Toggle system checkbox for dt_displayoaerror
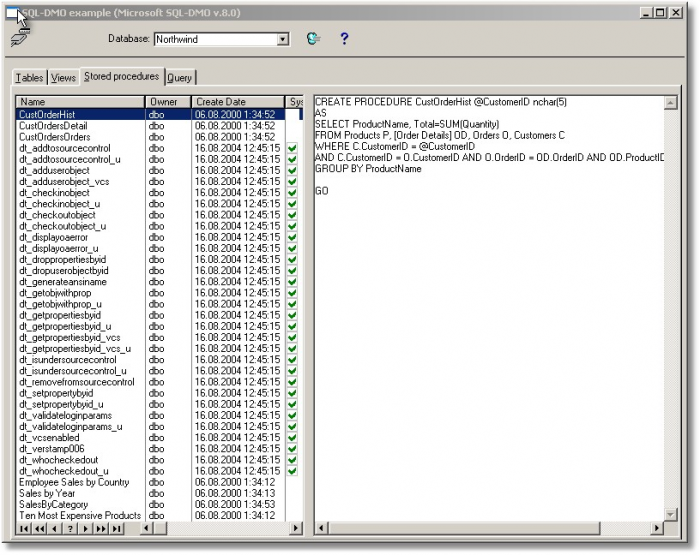 pos(292,237)
